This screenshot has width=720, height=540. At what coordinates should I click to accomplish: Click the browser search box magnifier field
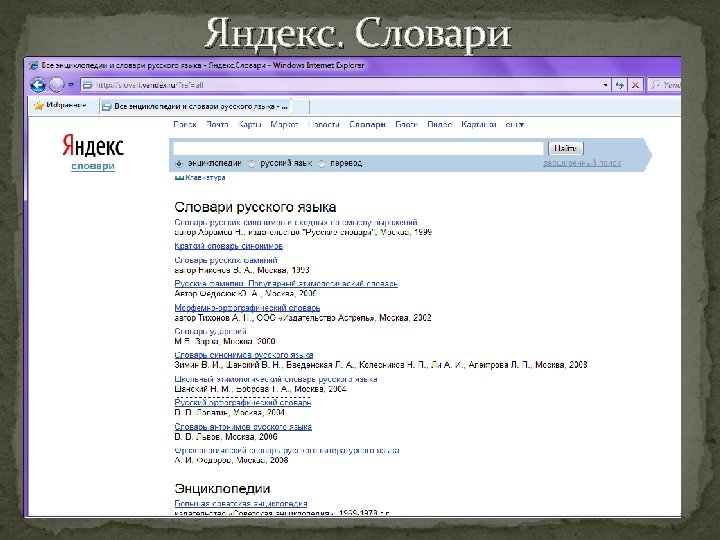tap(665, 85)
